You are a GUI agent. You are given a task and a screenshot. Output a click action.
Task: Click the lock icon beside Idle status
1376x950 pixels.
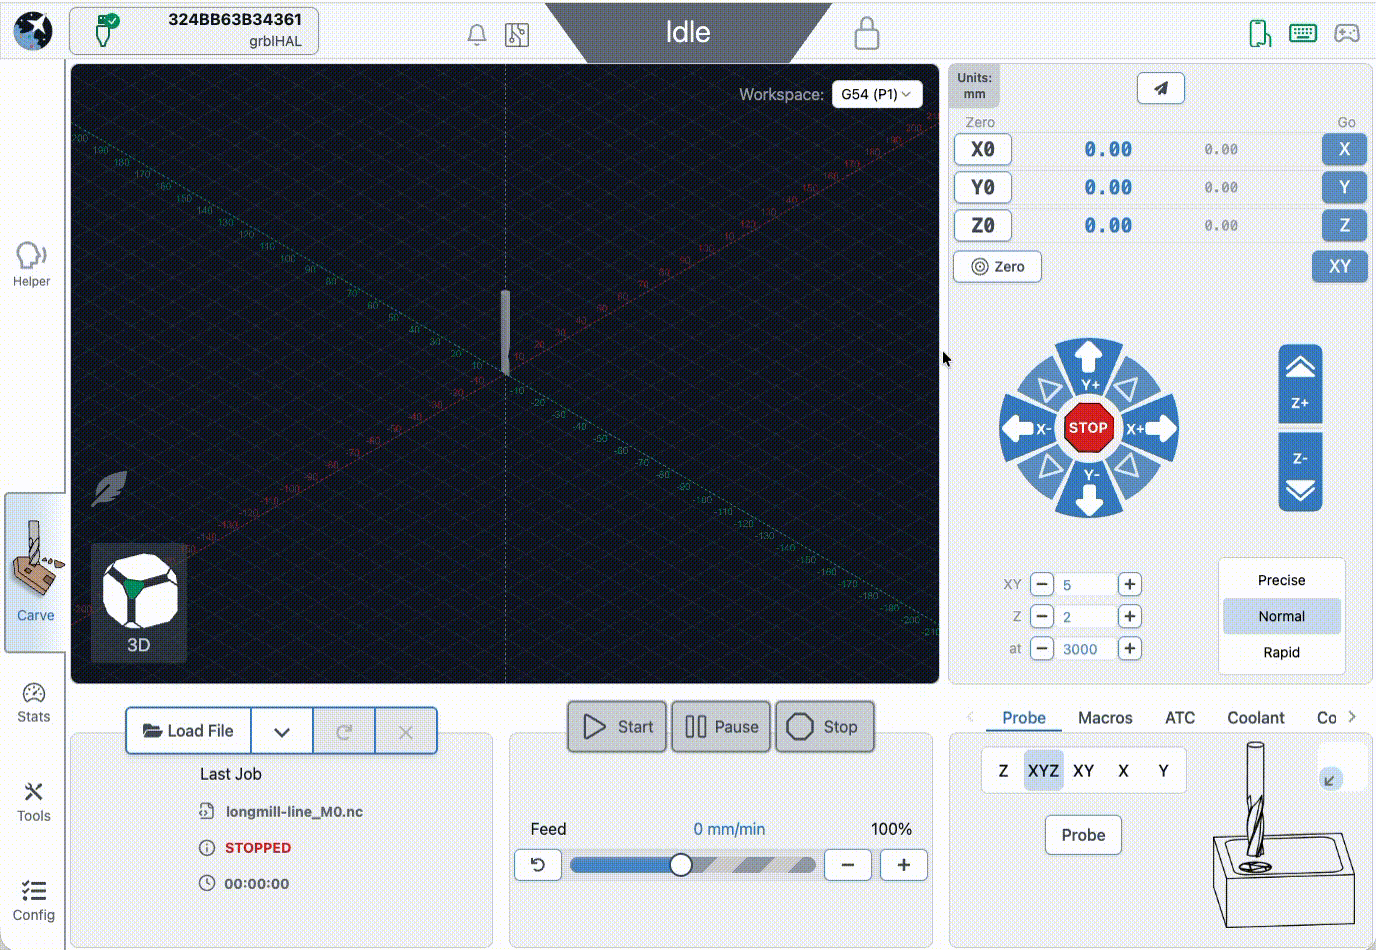pyautogui.click(x=866, y=34)
